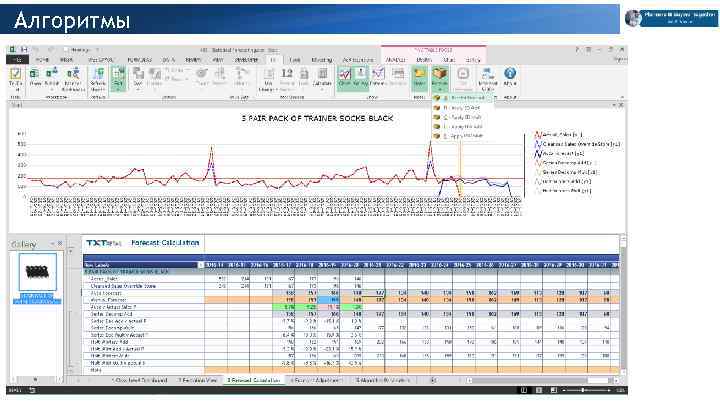Viewport: 720px width, 405px height.
Task: Add a new sheet with plus button
Action: click(x=433, y=380)
